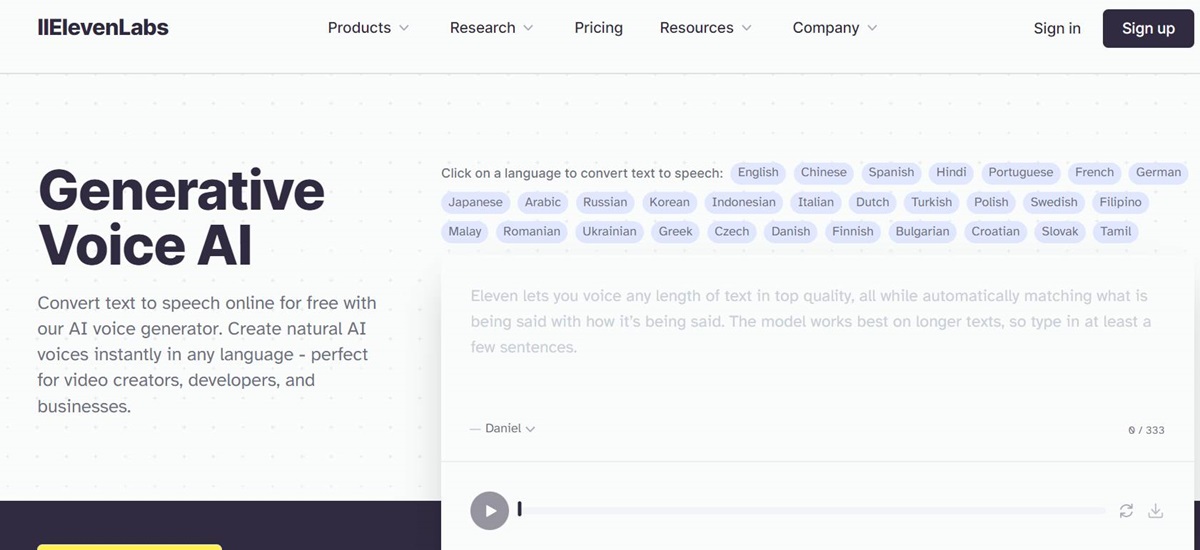Select Japanese from the languages
This screenshot has height=550, width=1200.
click(475, 202)
